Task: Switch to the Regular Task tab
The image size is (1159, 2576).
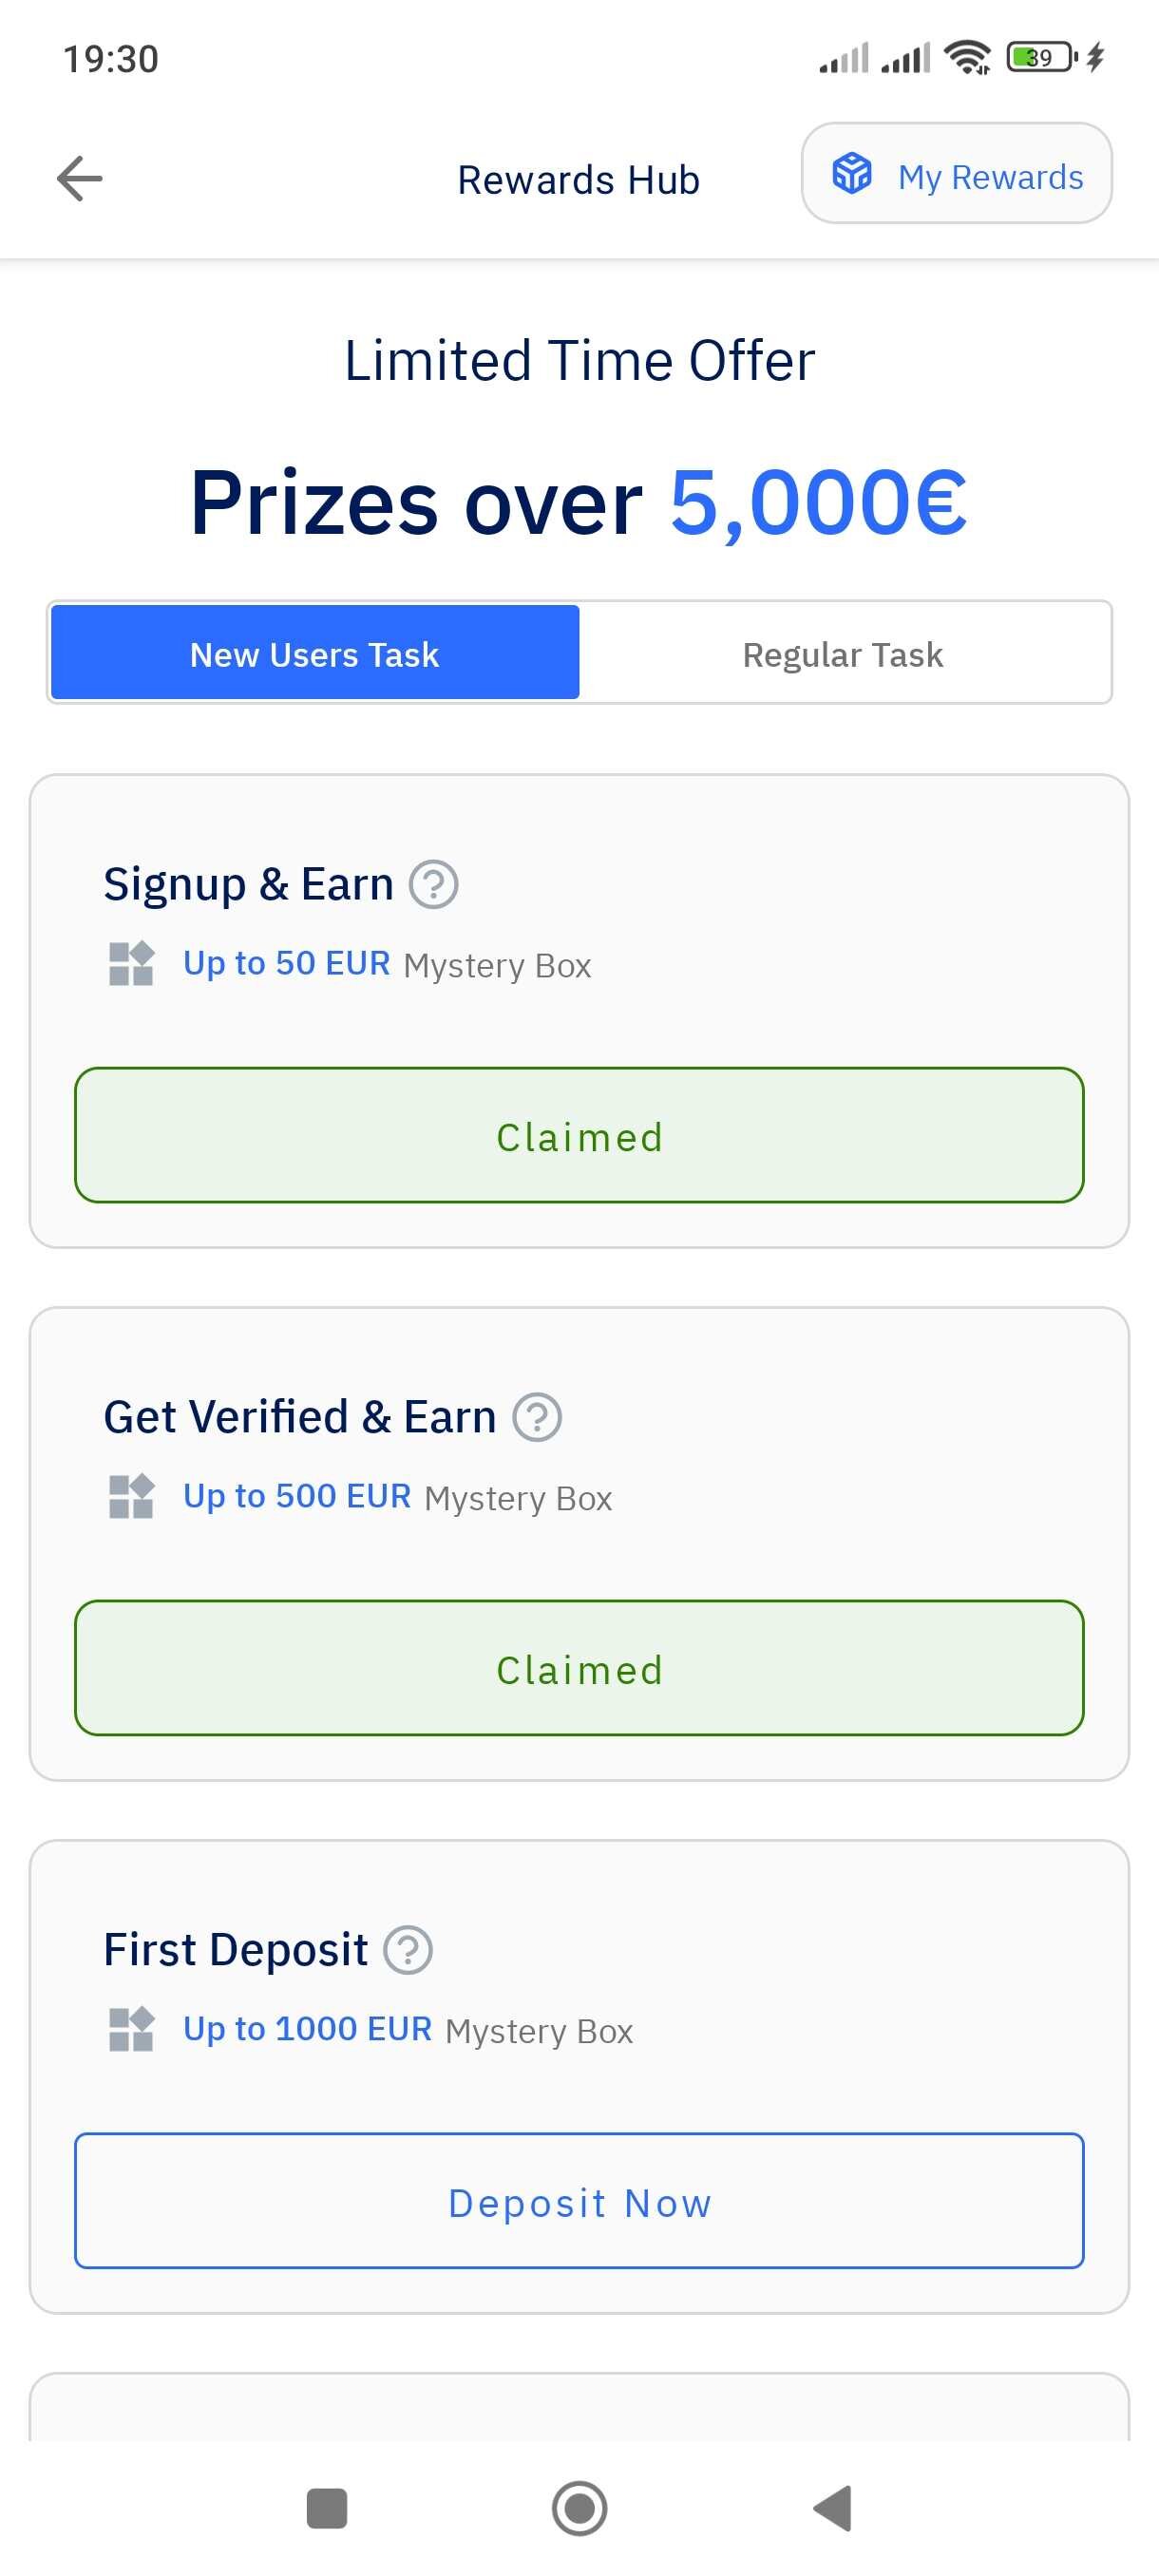Action: point(843,655)
